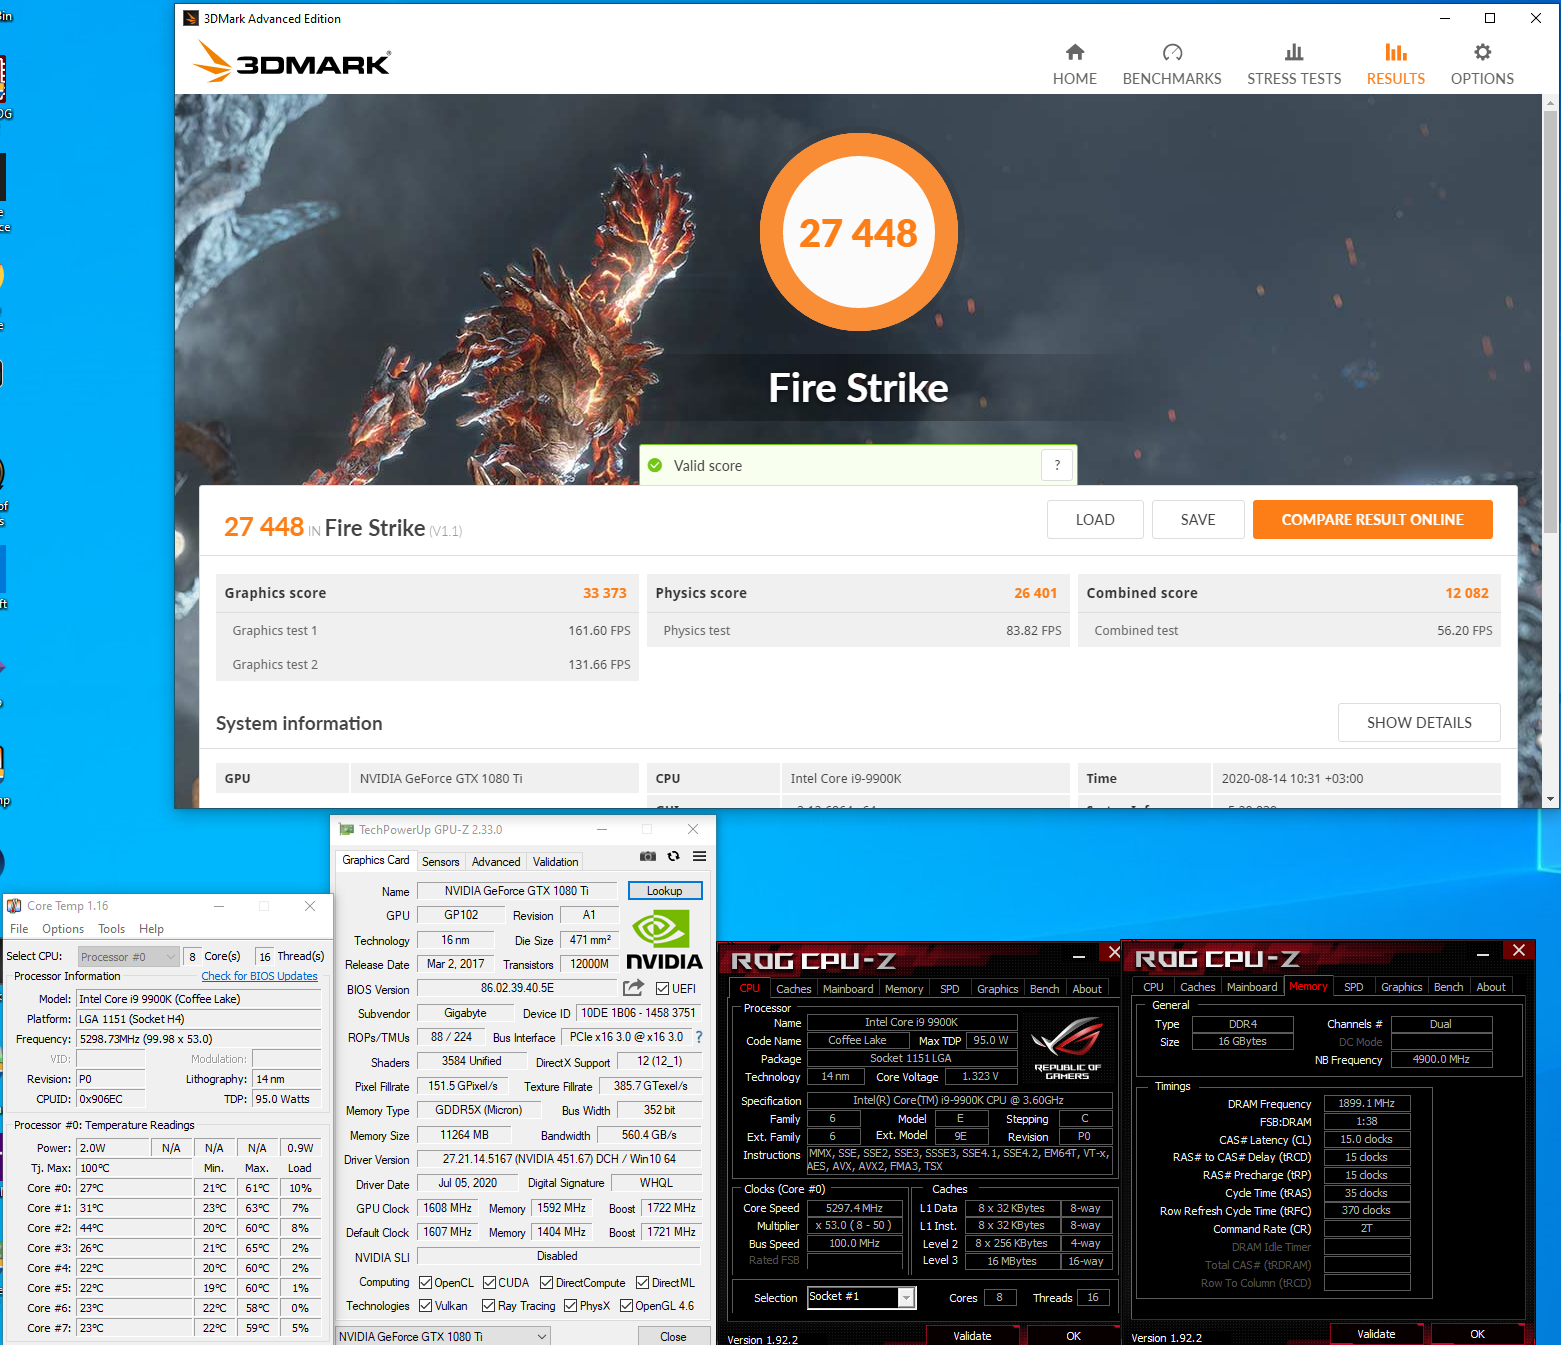Click the NVIDIA logo in GPU-Z
This screenshot has width=1561, height=1345.
(664, 940)
